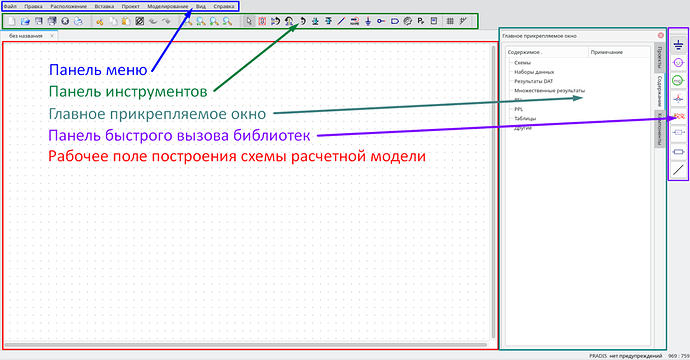Insert a port with the key-shaped icon
Screen dimensions: 690x360
coord(381,21)
